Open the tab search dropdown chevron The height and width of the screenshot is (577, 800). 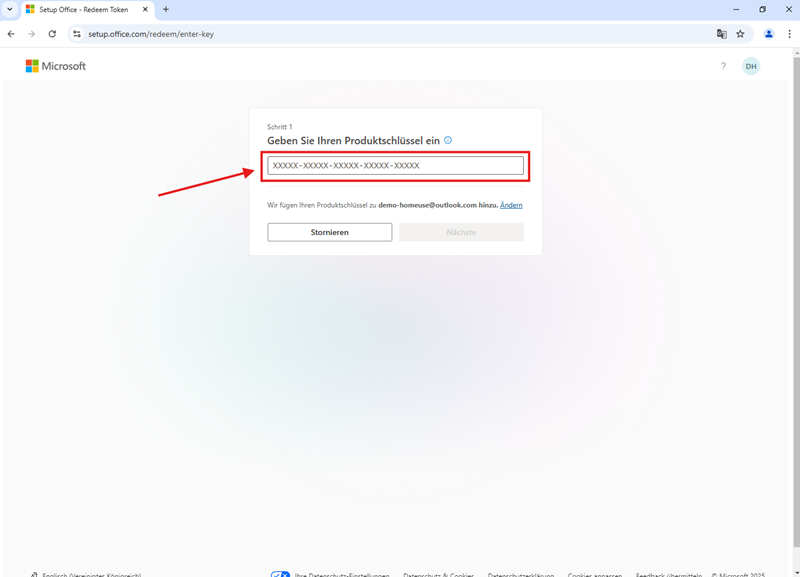tap(10, 9)
